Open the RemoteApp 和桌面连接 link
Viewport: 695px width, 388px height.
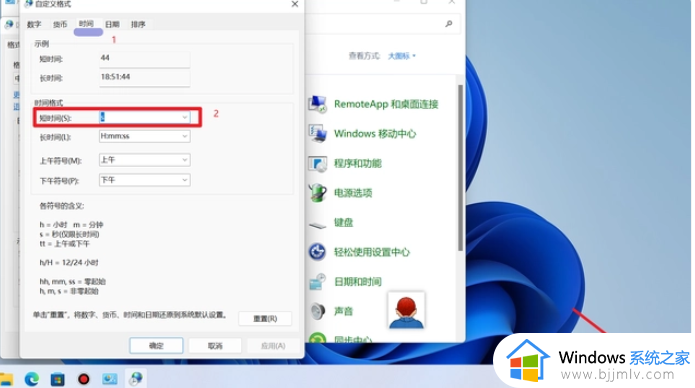click(386, 104)
